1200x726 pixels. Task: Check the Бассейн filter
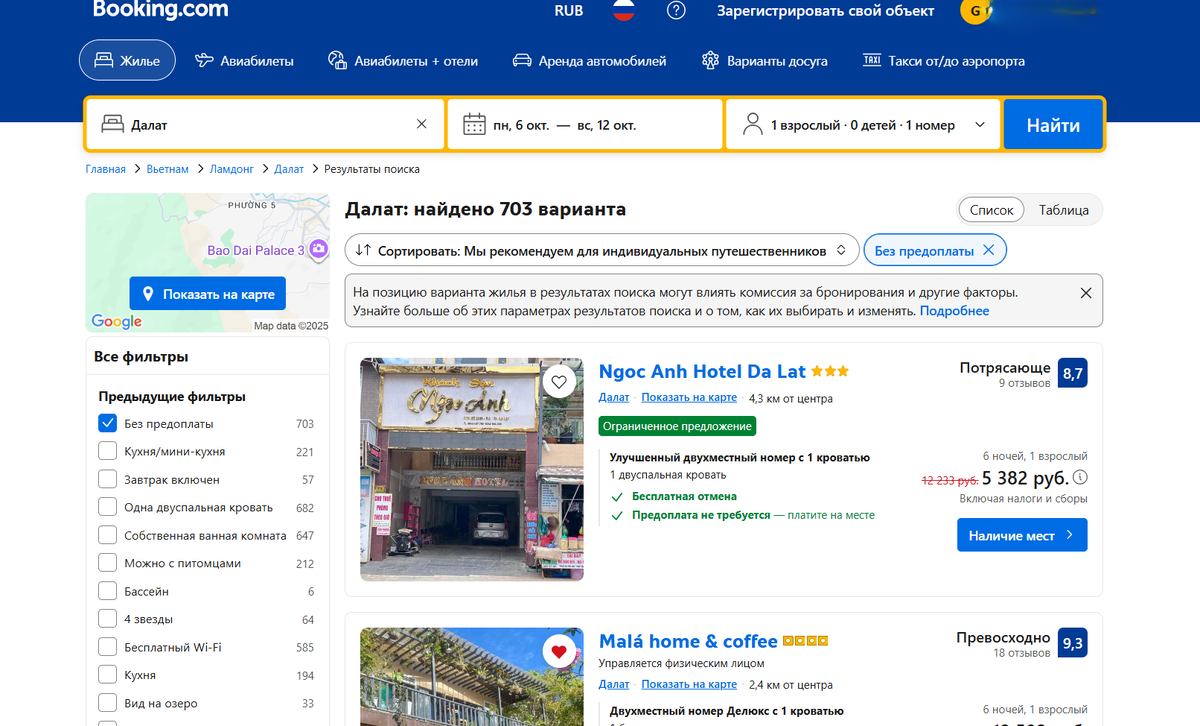point(108,591)
